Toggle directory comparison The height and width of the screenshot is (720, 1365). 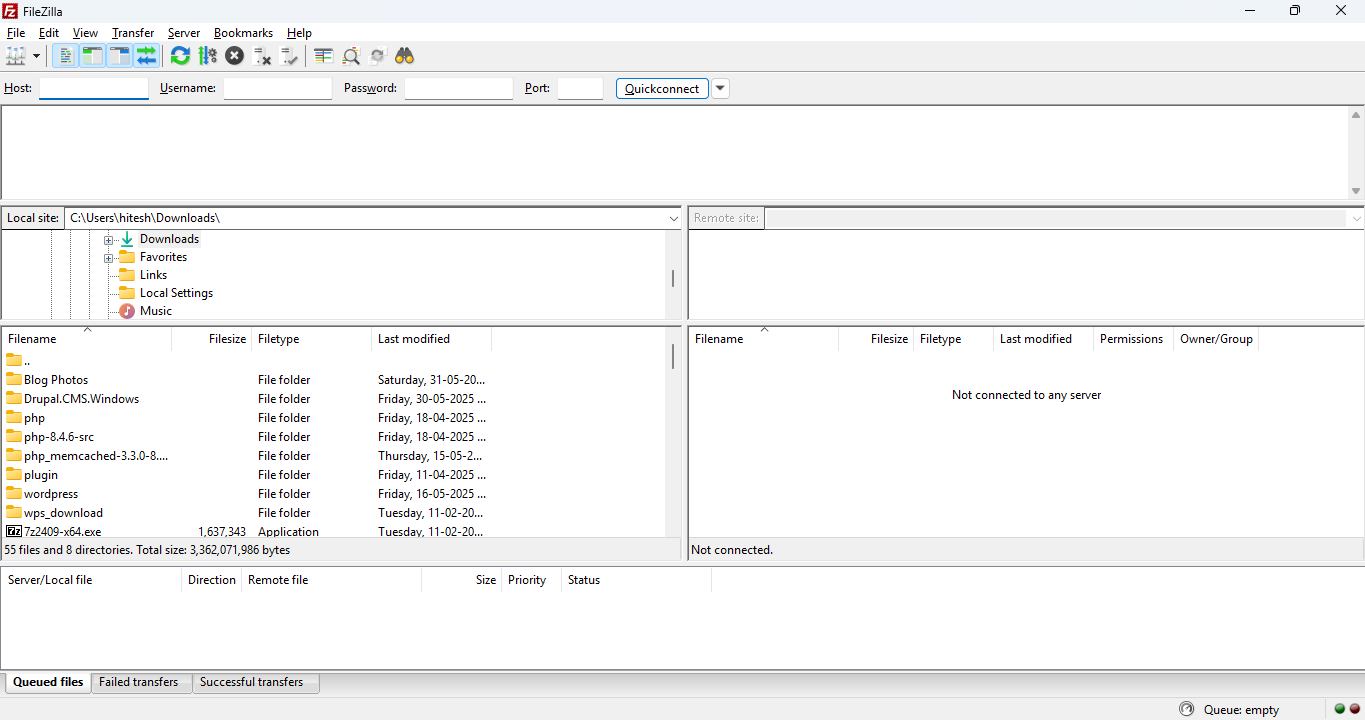point(350,56)
